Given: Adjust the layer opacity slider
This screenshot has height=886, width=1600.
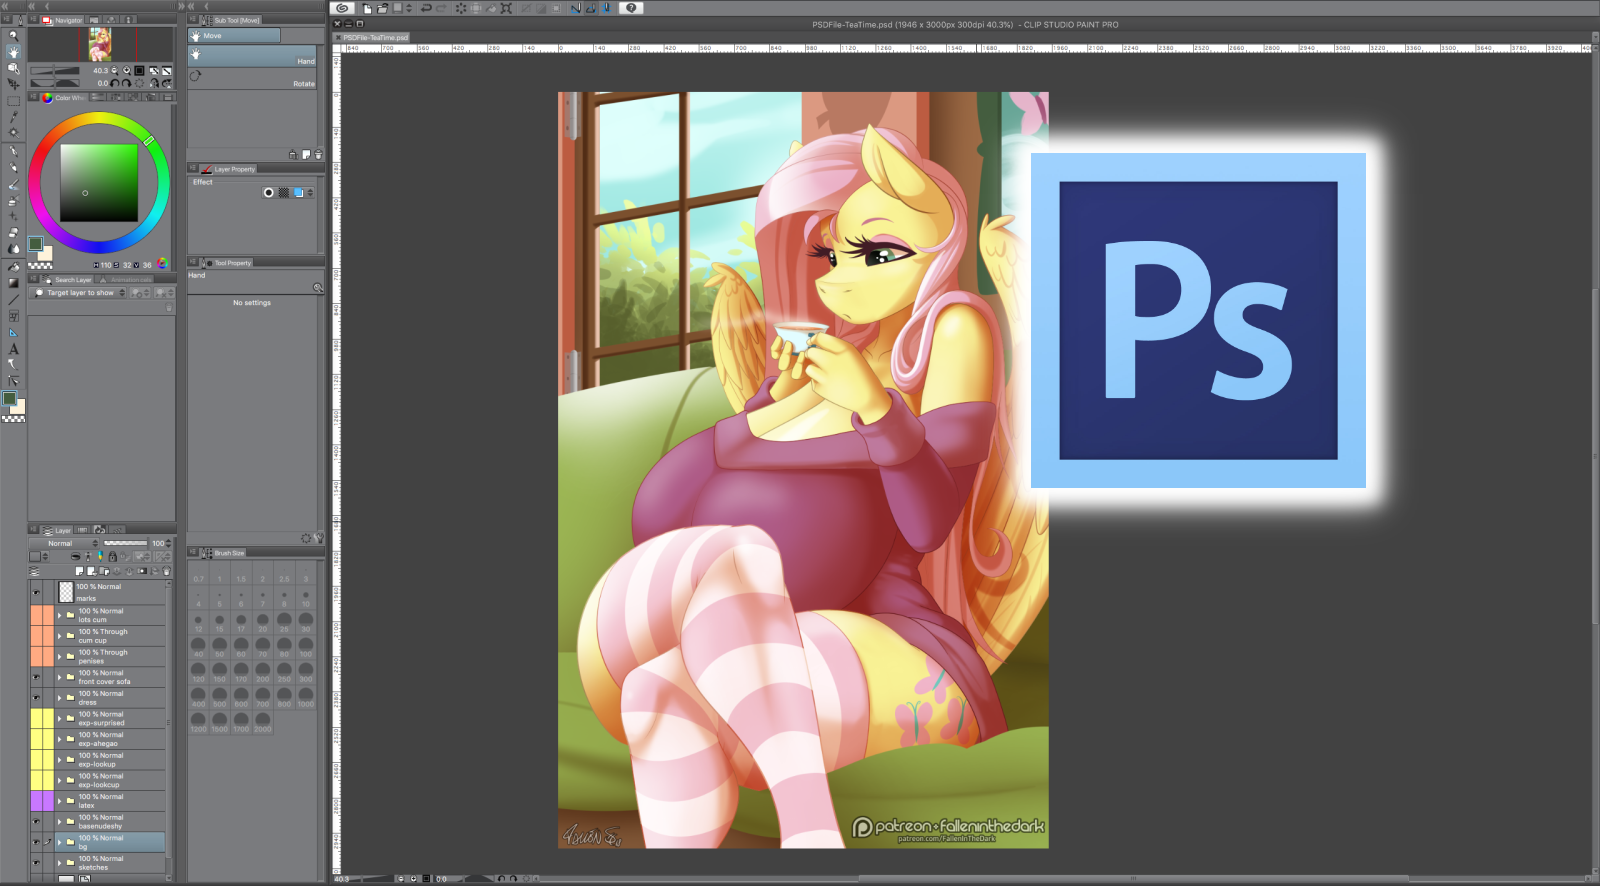Looking at the screenshot, I should (126, 543).
